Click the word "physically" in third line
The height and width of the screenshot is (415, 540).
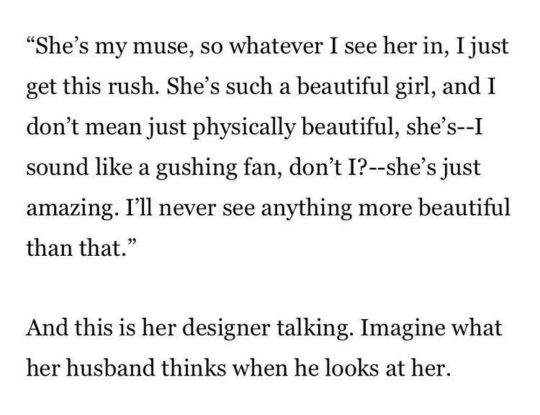coord(243,127)
